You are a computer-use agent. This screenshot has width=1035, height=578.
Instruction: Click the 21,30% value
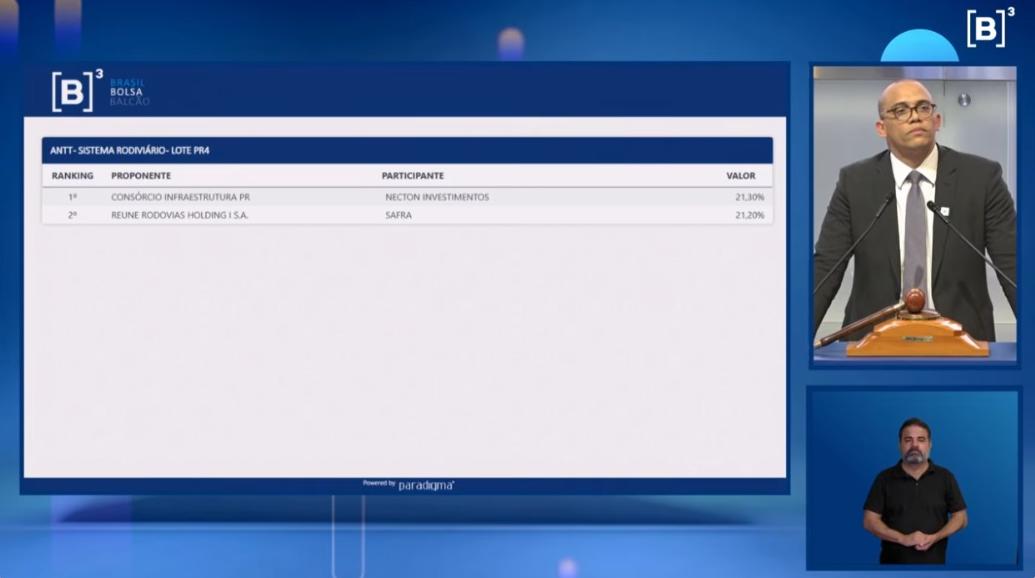point(749,197)
